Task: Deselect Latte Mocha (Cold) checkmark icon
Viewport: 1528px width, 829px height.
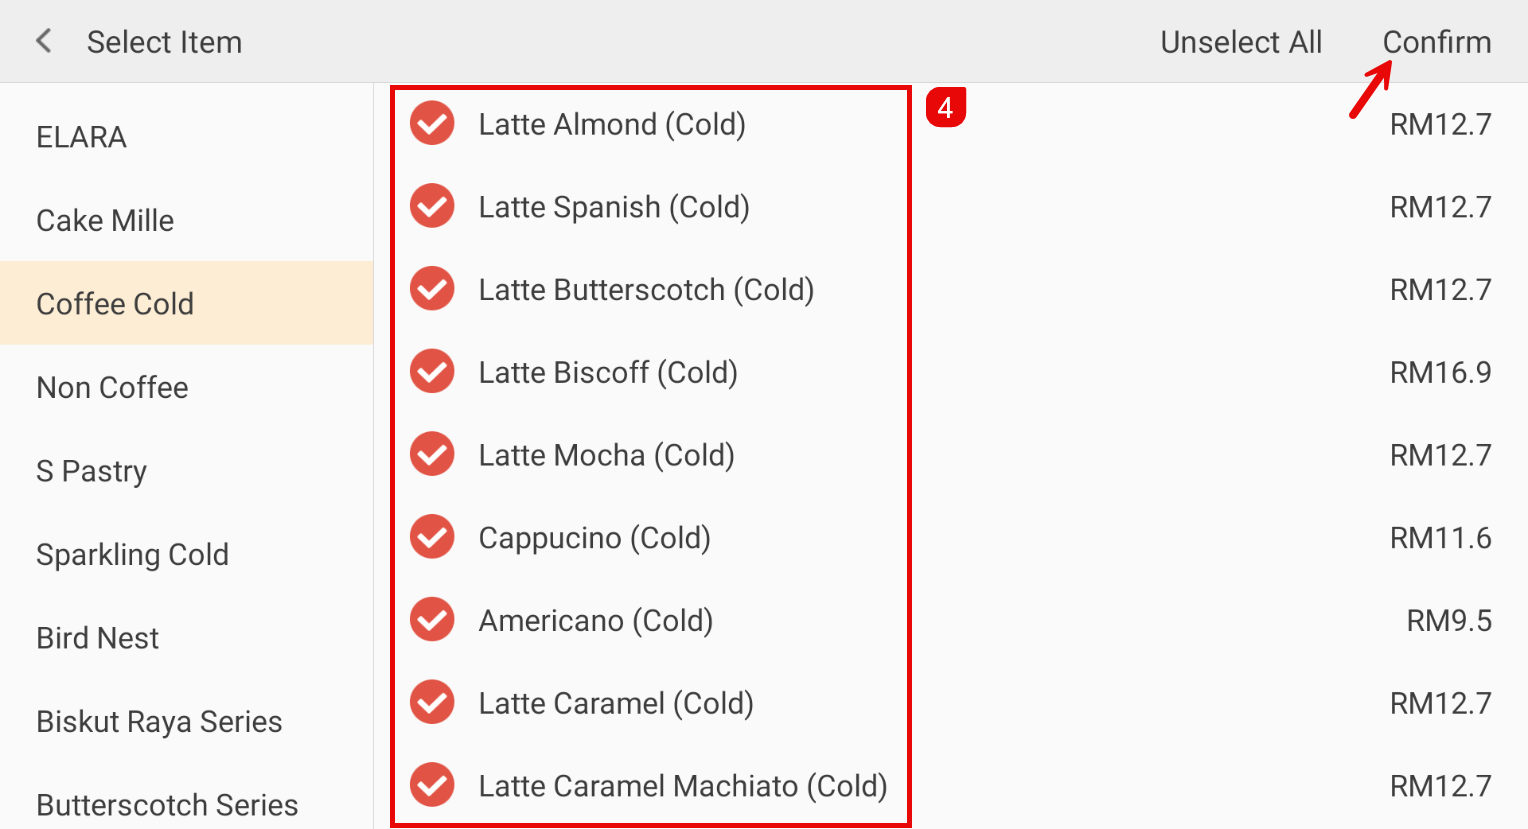Action: pos(432,455)
